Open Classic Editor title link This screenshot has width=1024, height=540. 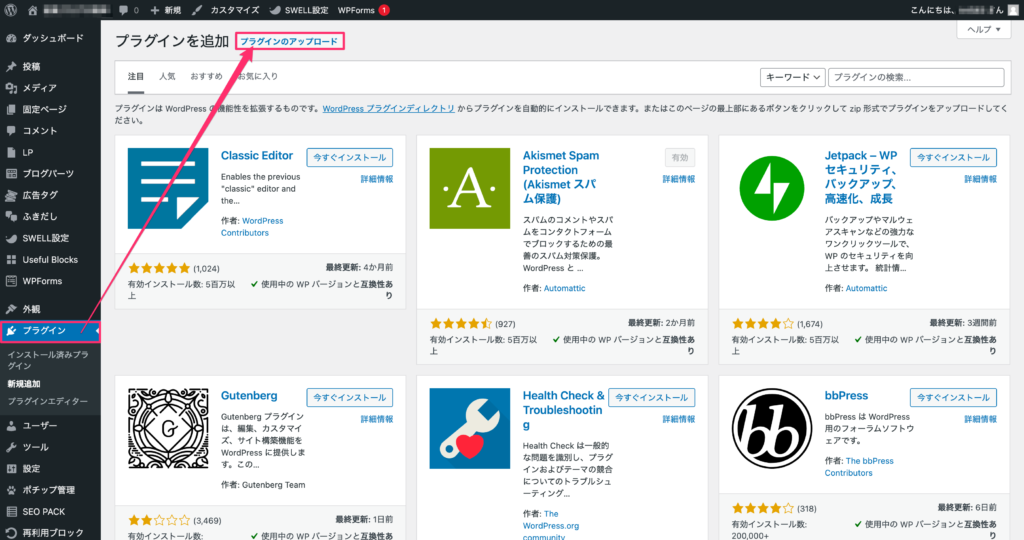click(257, 155)
